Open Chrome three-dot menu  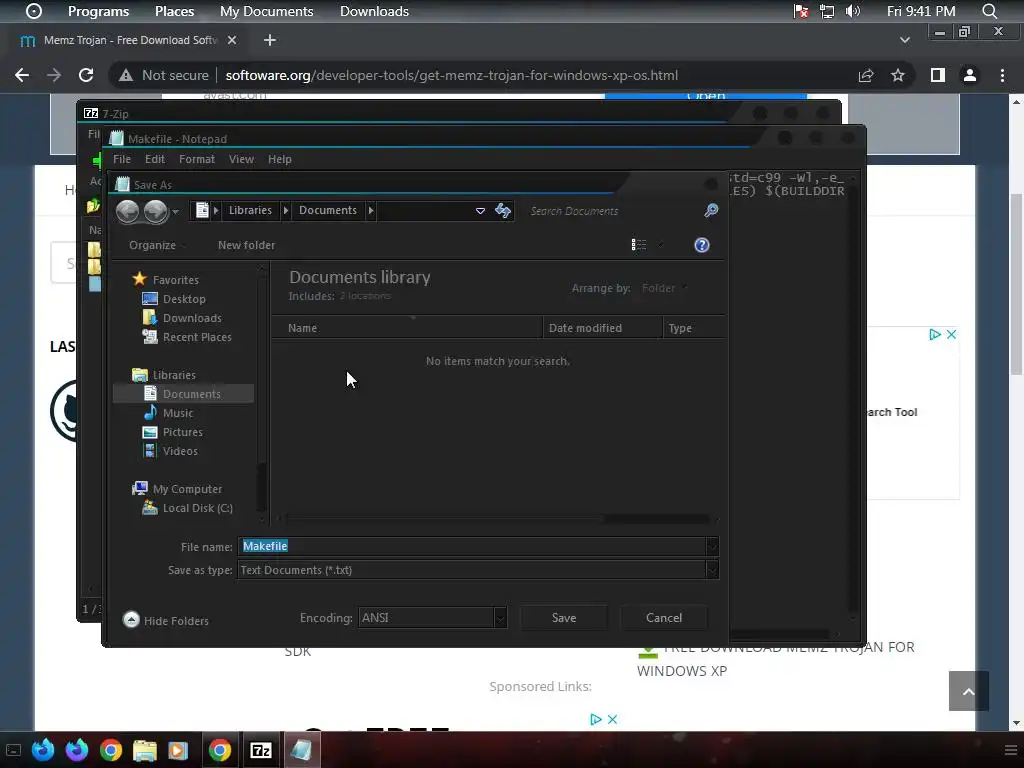point(1002,75)
